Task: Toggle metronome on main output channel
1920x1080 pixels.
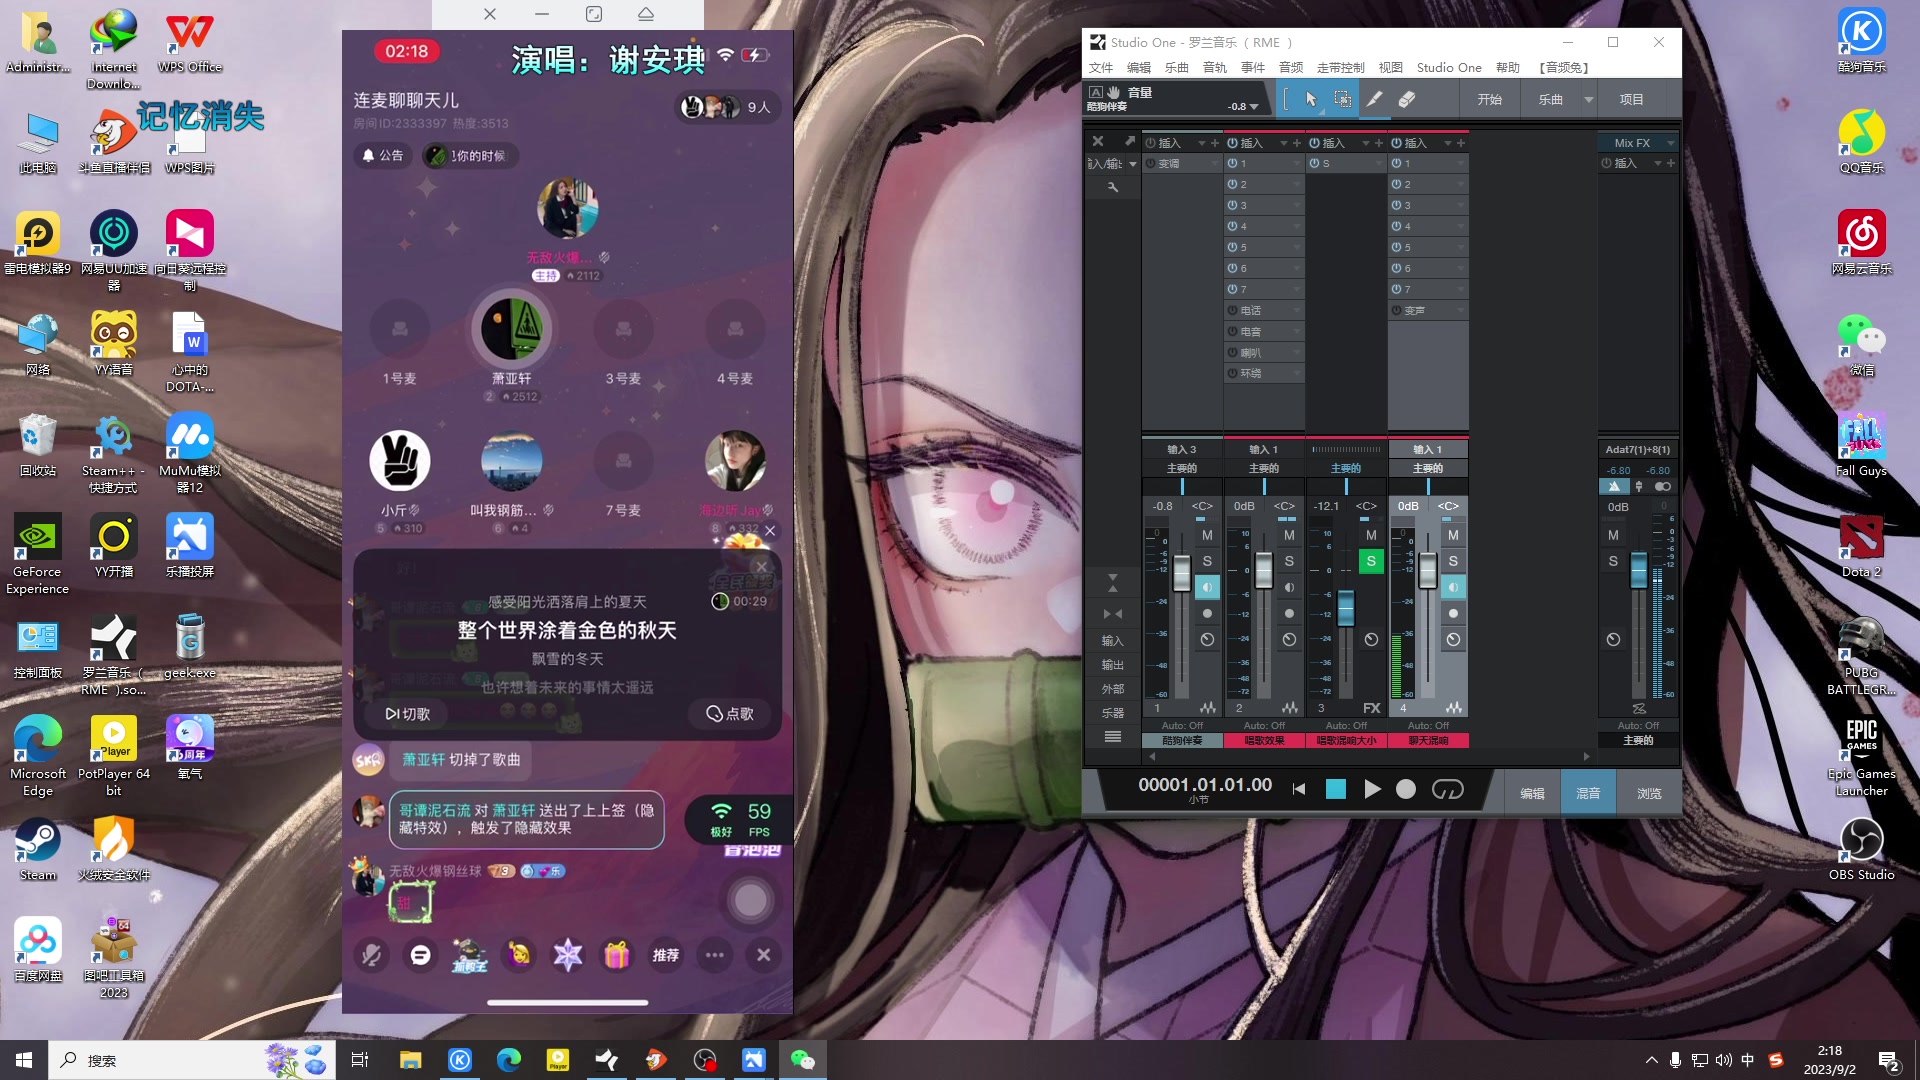Action: click(1614, 486)
